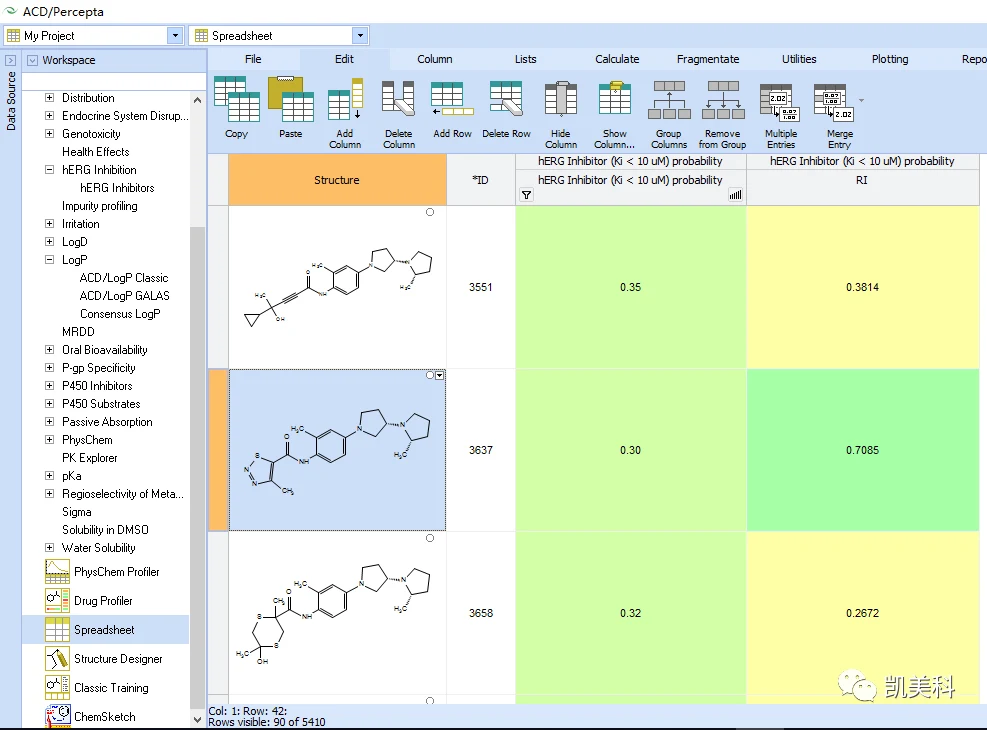Click the histogram icon in hERG probability header
This screenshot has width=987, height=730.
click(735, 195)
